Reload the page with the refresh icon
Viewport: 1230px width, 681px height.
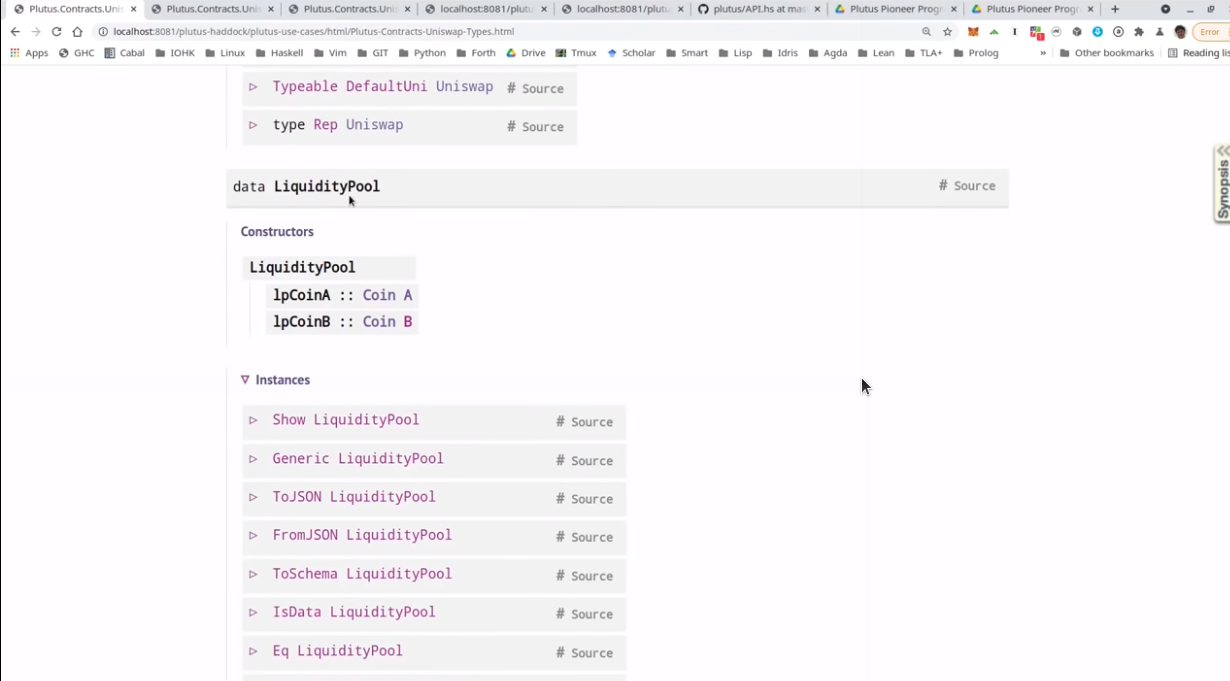(56, 32)
